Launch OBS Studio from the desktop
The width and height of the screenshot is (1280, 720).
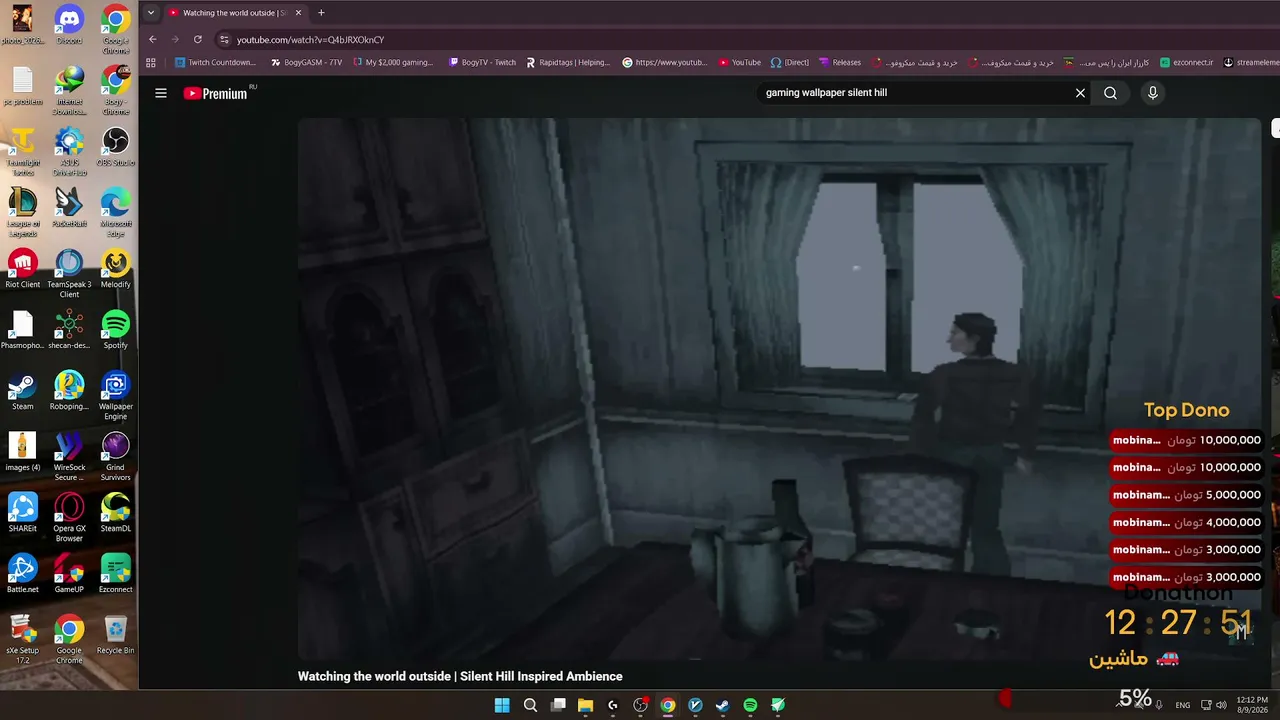click(x=116, y=147)
